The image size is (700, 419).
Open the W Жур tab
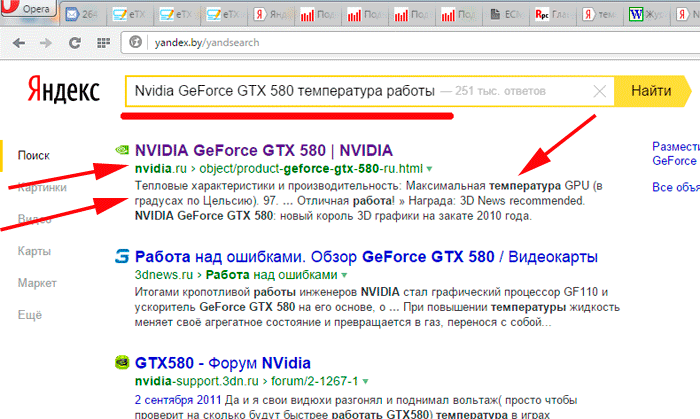click(648, 15)
